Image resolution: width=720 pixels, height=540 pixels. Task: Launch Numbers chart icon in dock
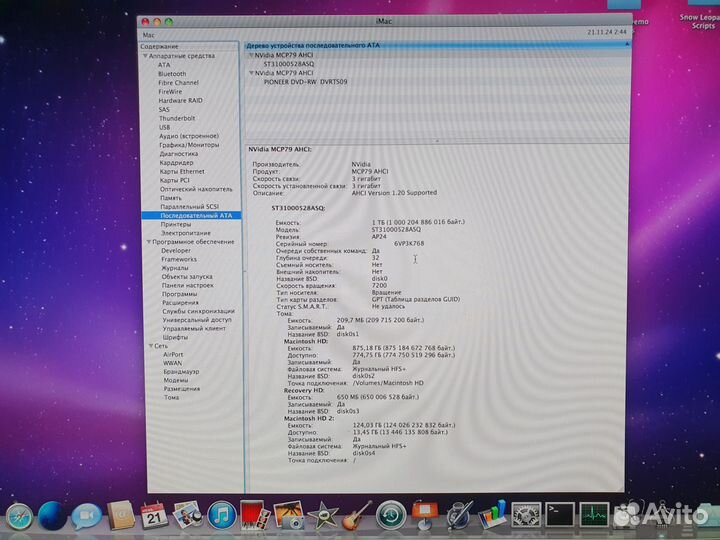(492, 515)
